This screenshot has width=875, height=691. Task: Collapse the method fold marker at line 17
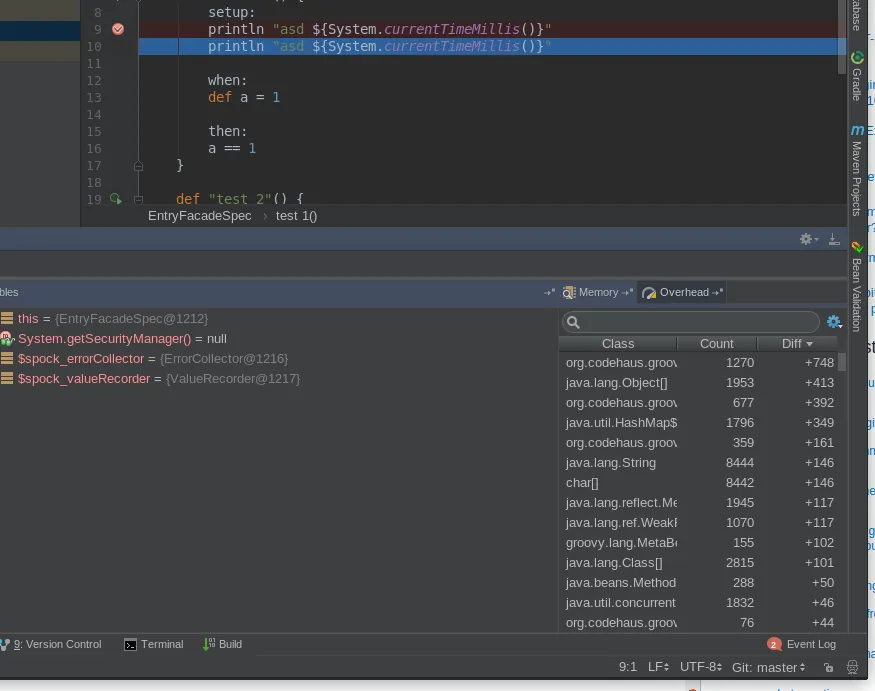pos(138,166)
